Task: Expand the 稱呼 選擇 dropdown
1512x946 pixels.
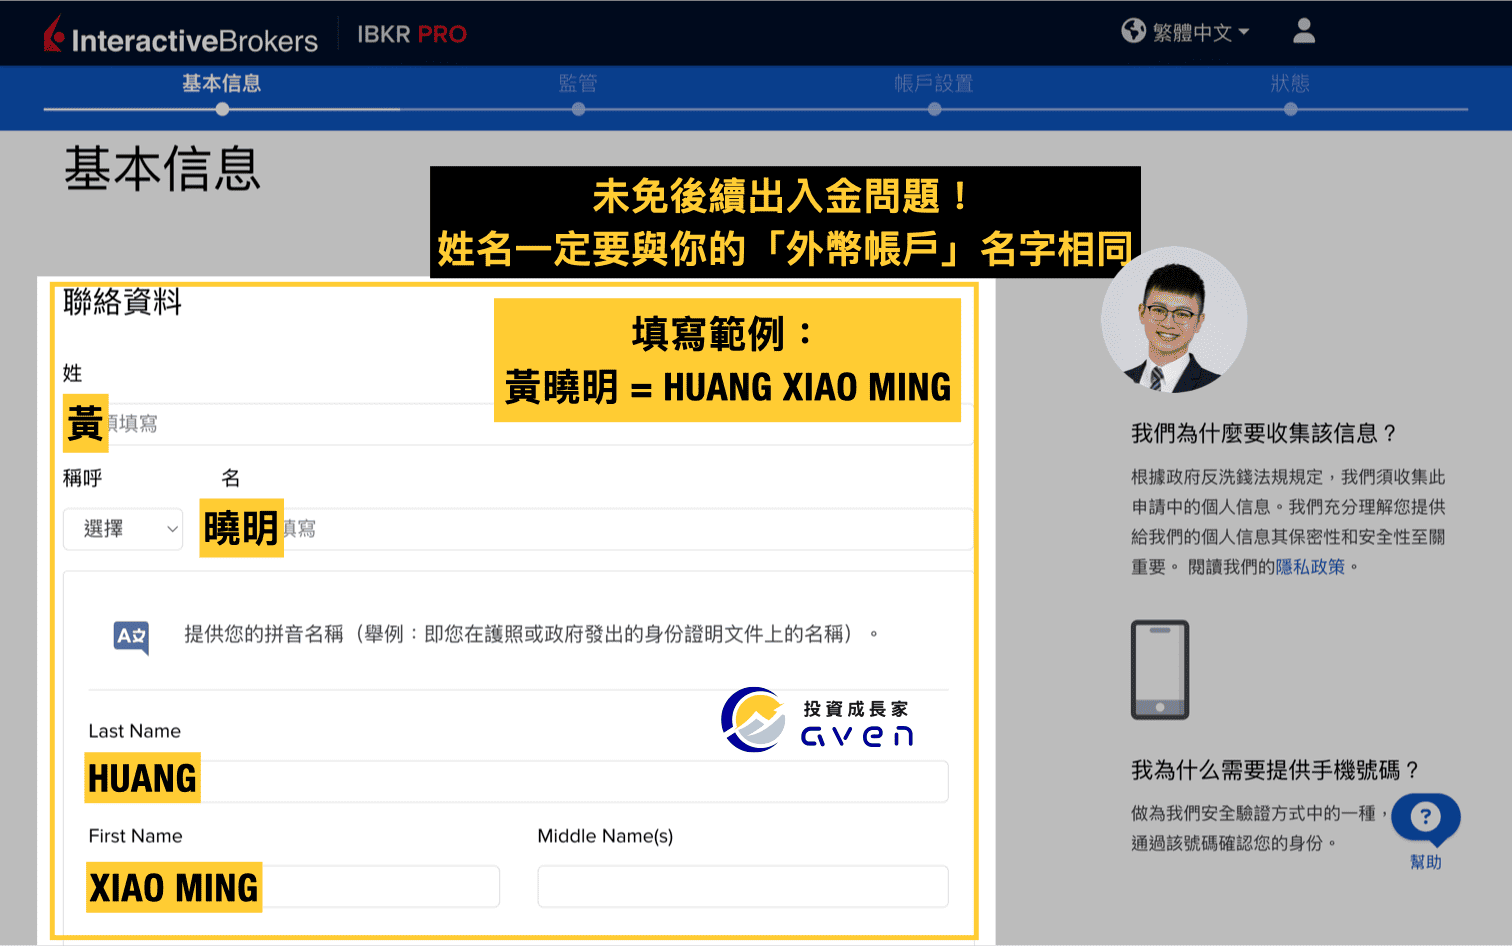Action: 123,529
